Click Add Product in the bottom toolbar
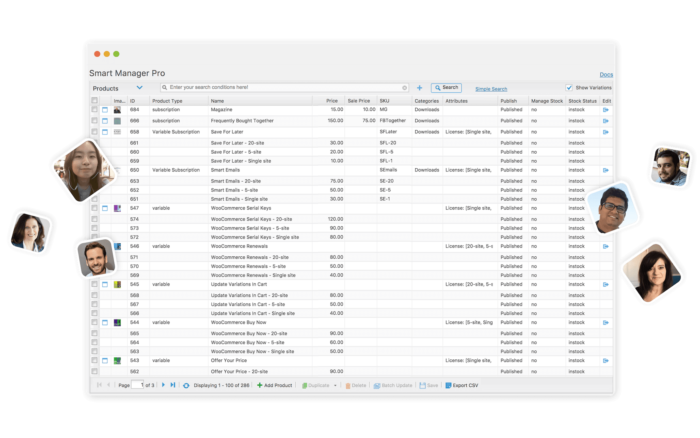This screenshot has height=438, width=700. (x=274, y=385)
